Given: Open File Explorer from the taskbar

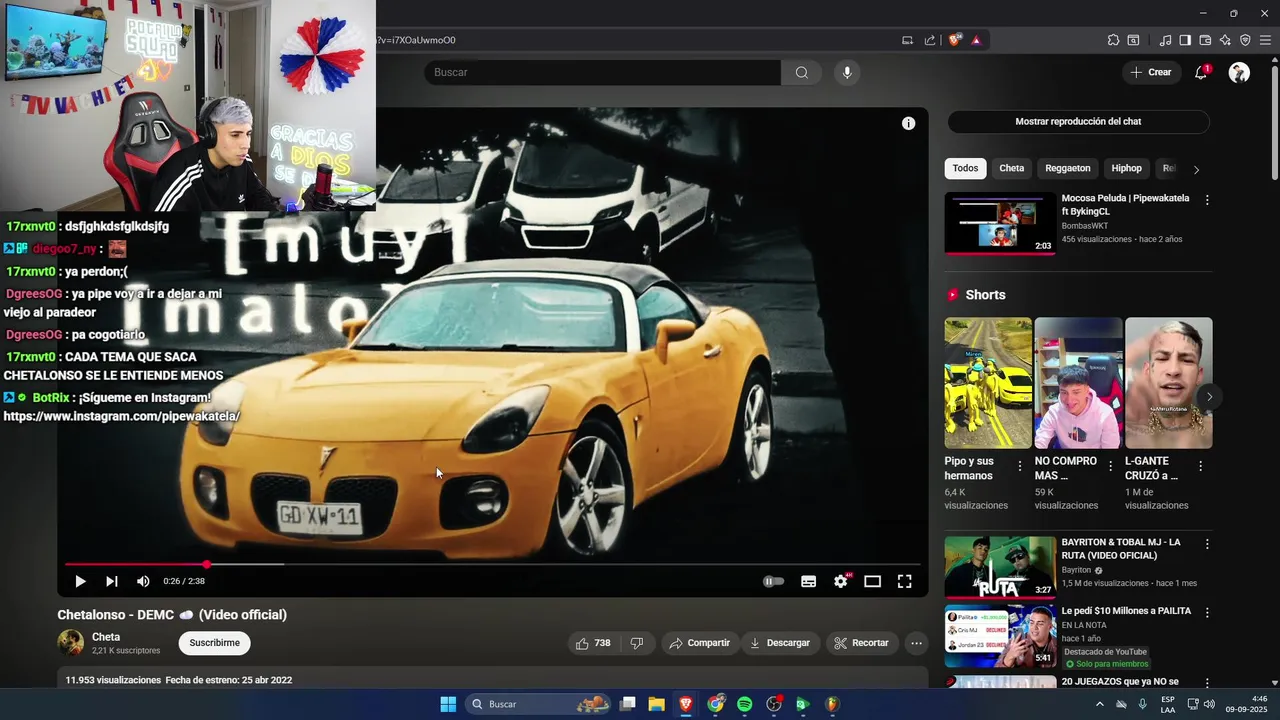Looking at the screenshot, I should pyautogui.click(x=656, y=704).
